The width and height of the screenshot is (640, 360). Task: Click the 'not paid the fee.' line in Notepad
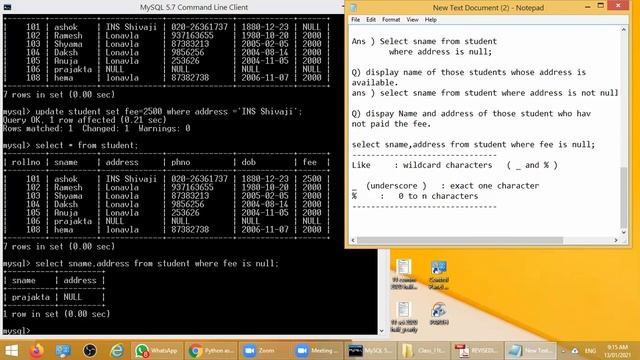click(391, 124)
